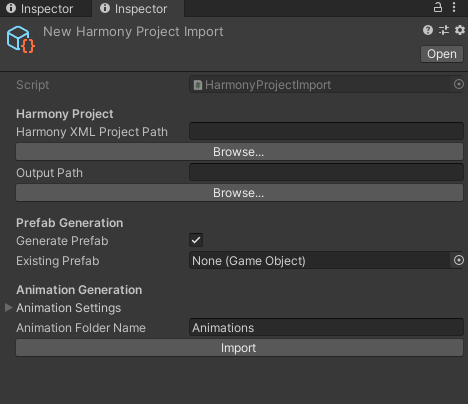Click the Animation Folder Name field
The height and width of the screenshot is (404, 468).
pos(326,327)
